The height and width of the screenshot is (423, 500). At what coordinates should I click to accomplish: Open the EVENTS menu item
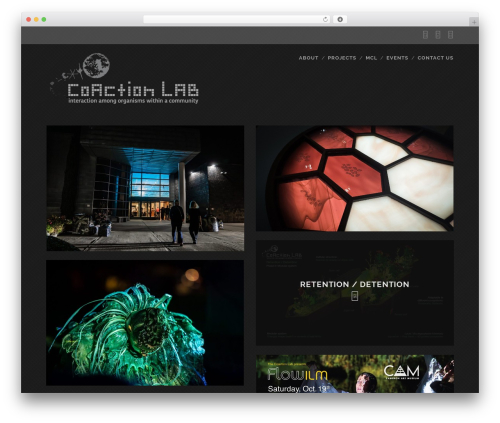(x=397, y=58)
